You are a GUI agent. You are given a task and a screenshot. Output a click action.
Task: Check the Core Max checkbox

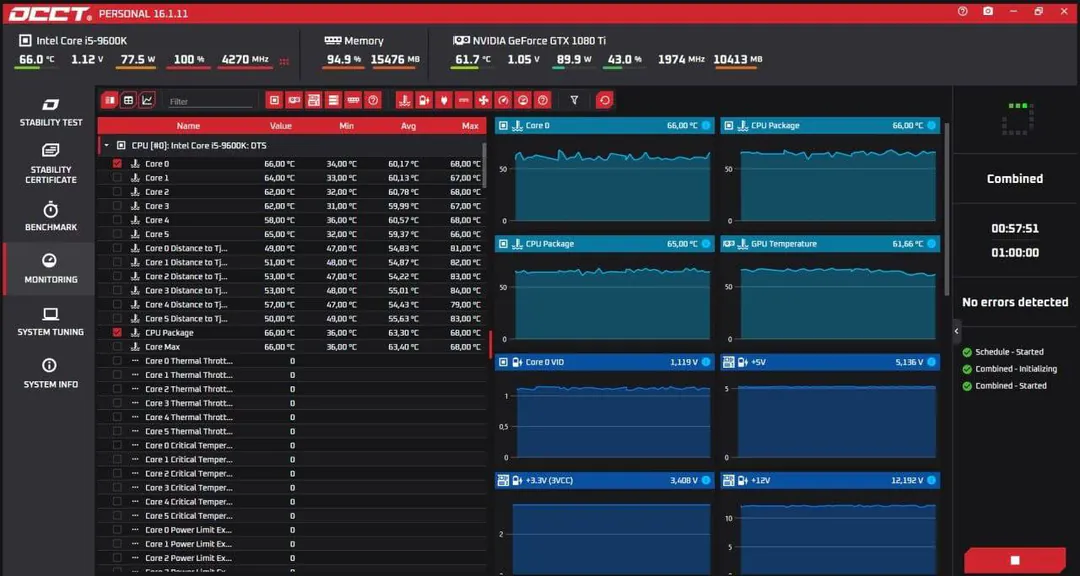click(117, 347)
